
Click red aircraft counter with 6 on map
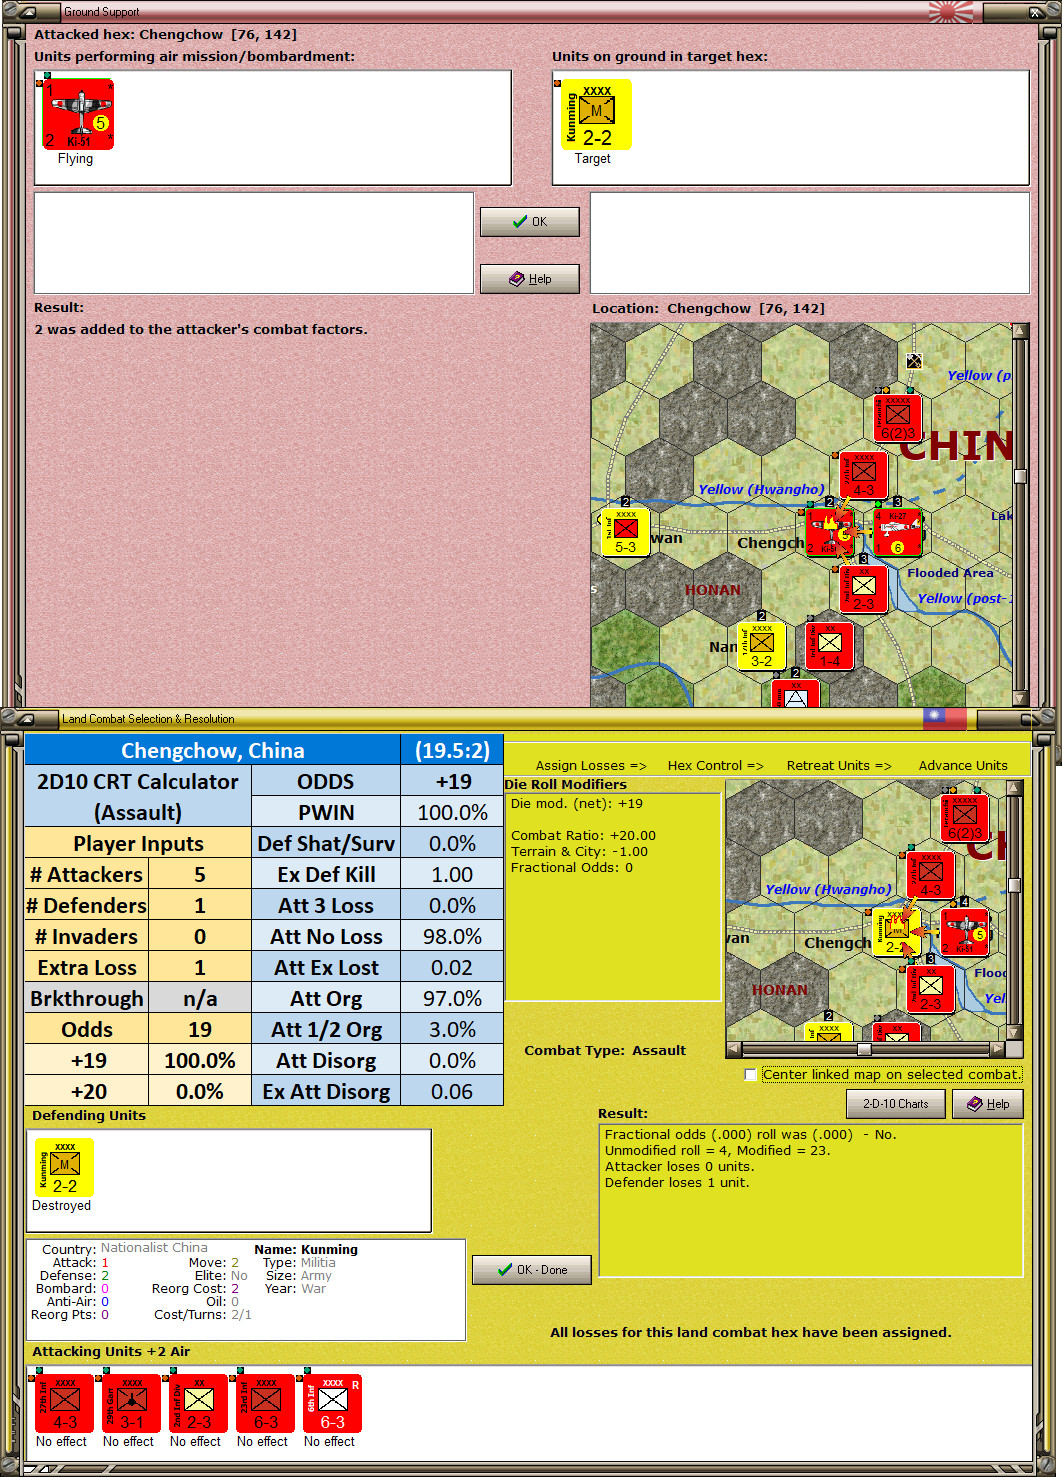pyautogui.click(x=897, y=532)
